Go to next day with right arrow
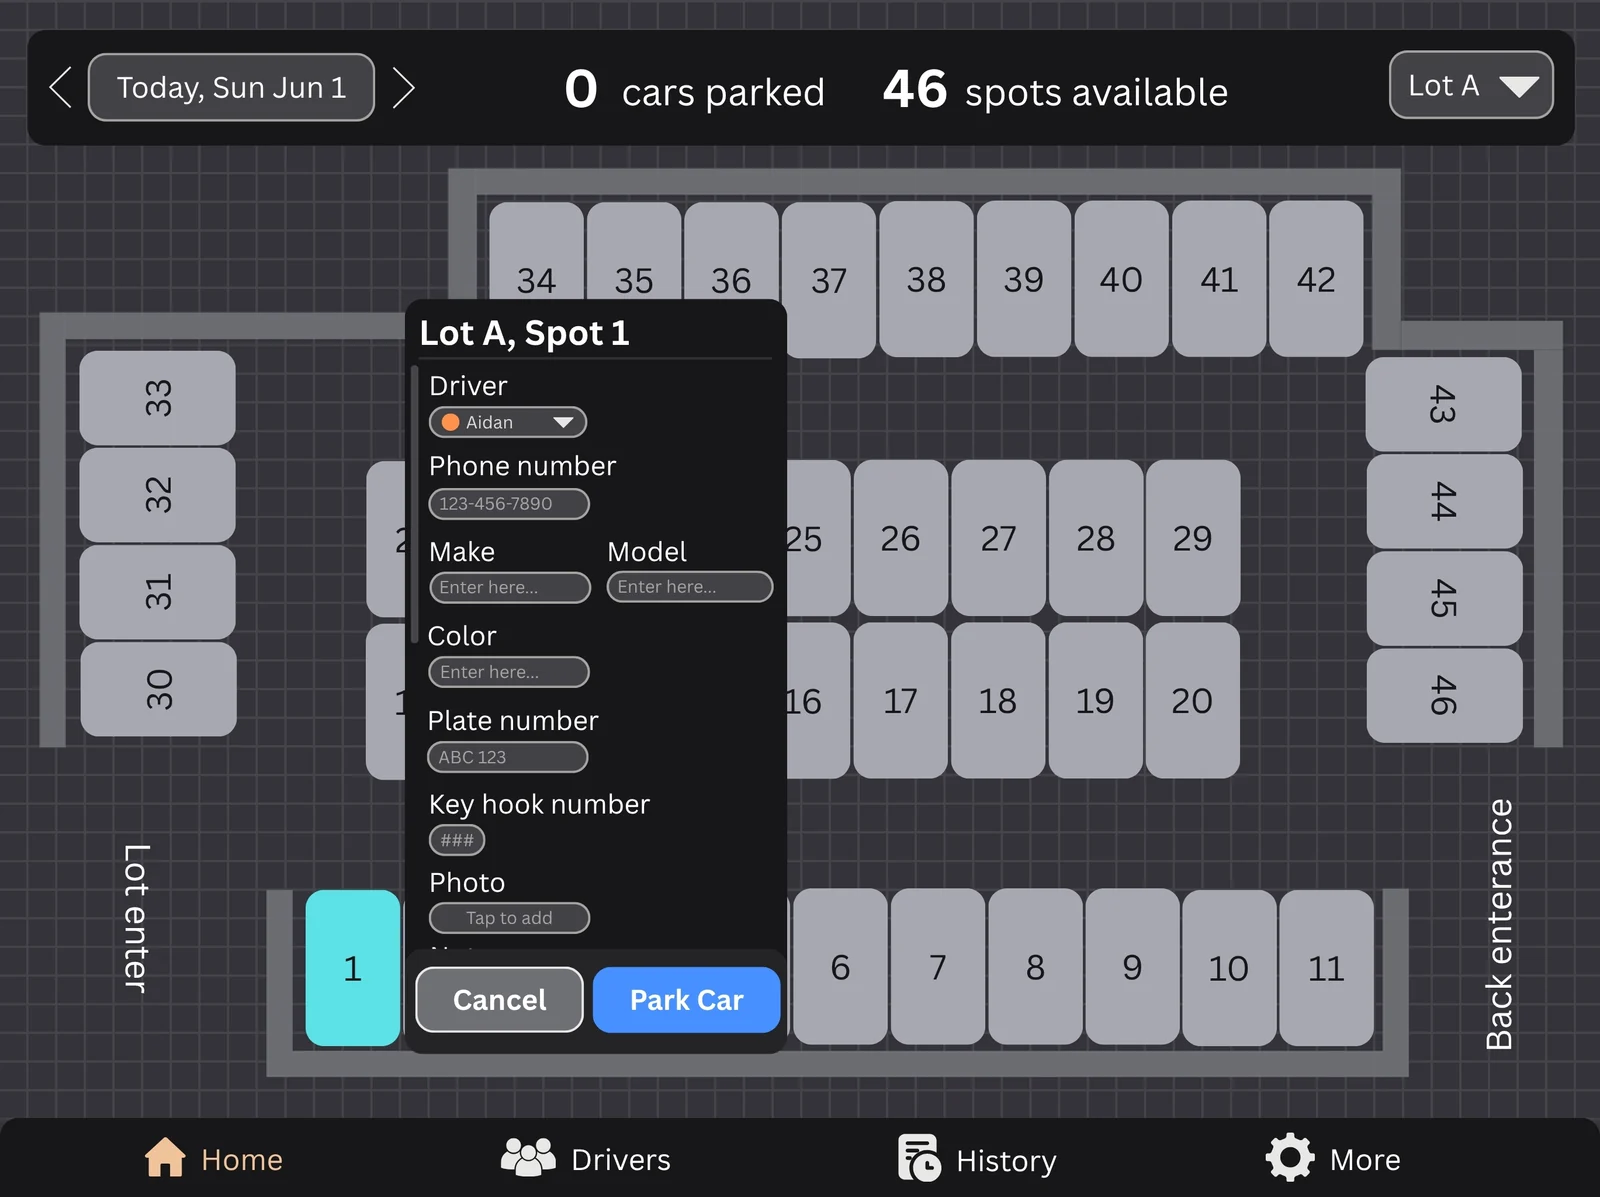1600x1197 pixels. 403,87
